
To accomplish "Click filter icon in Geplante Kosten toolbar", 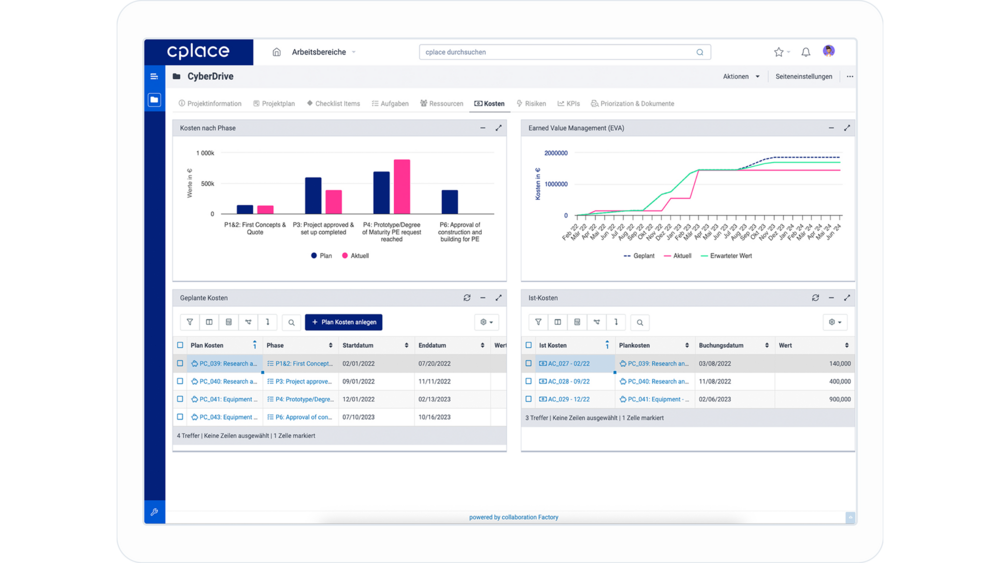I will tap(190, 322).
